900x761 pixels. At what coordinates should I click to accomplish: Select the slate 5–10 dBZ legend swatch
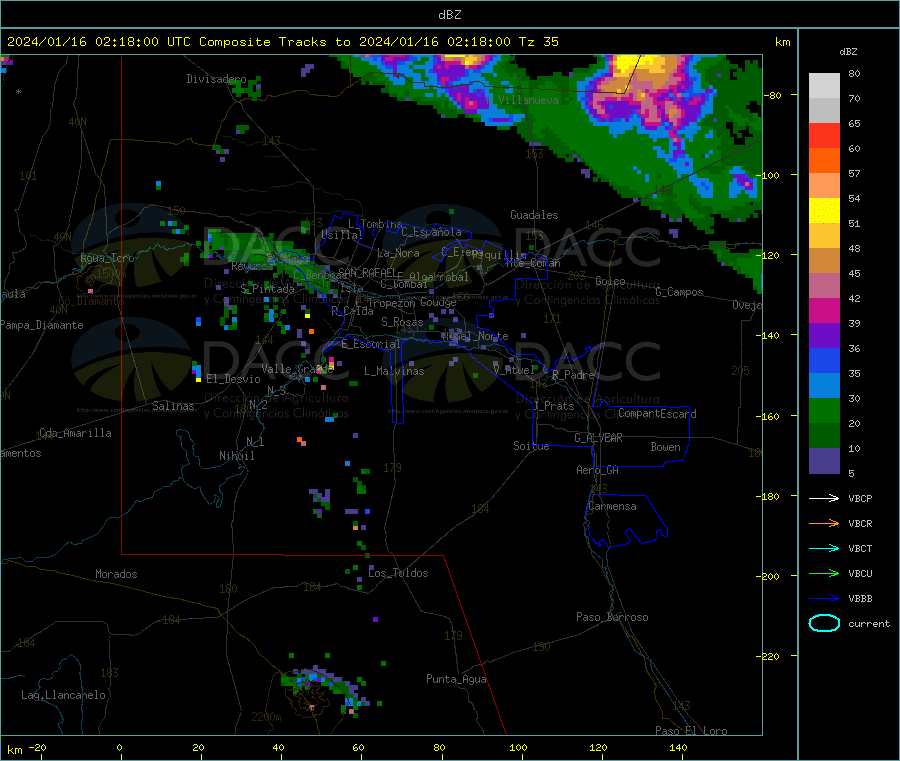824,461
